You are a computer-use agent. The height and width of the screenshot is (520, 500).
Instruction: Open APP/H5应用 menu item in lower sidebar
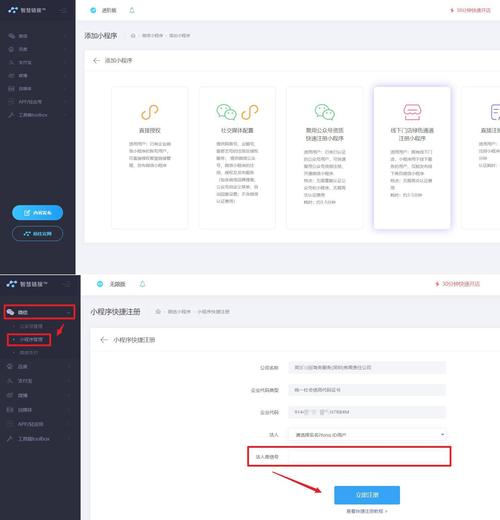point(30,424)
